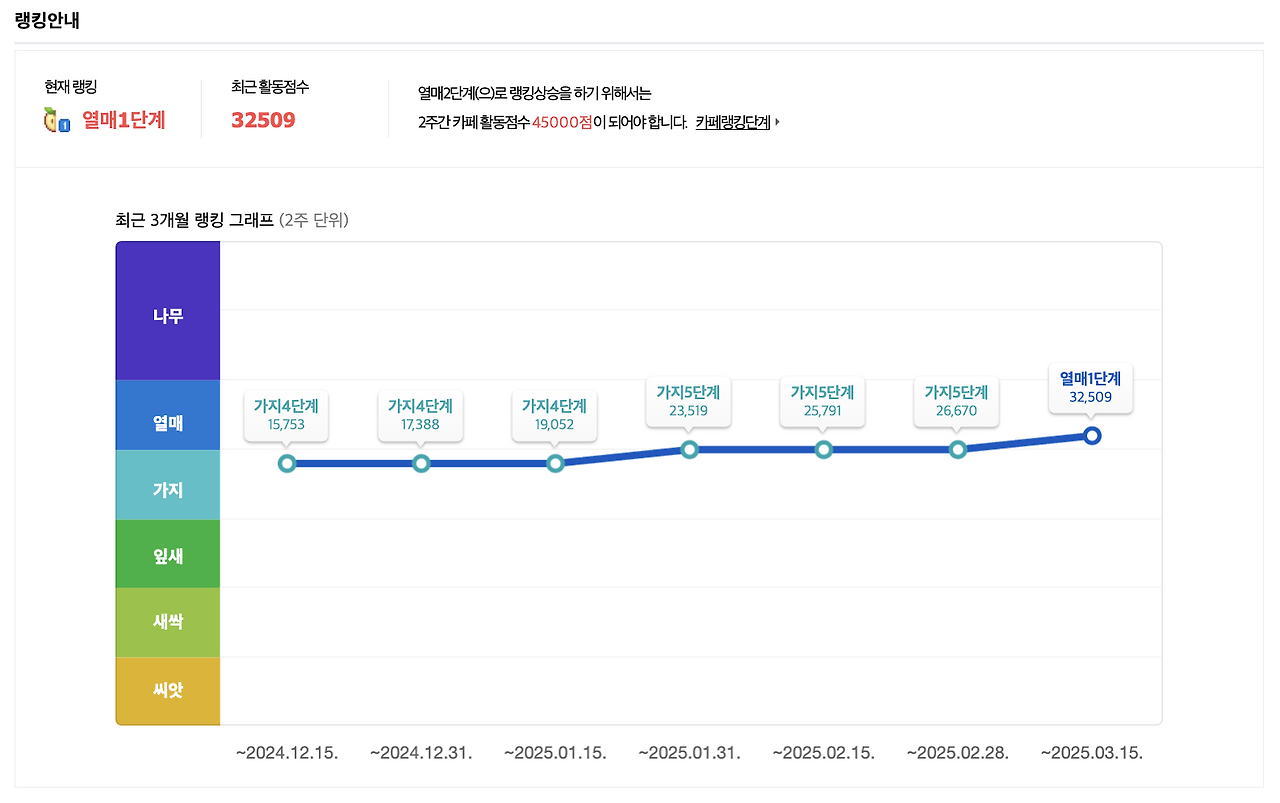Screen dimensions: 1280x803
Task: Expand the 카페랭킹단계 arrow chevron
Action: pos(777,120)
